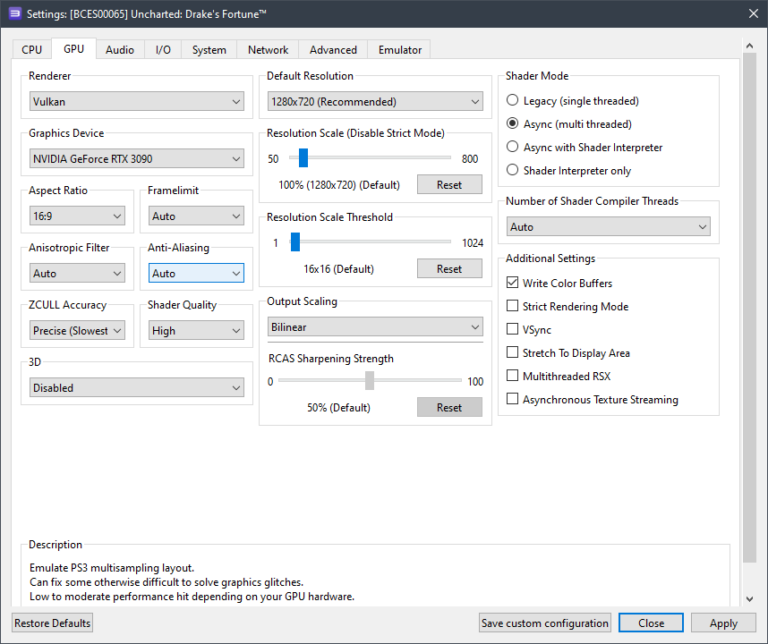Choose Shader Interpreter only mode

(x=513, y=170)
